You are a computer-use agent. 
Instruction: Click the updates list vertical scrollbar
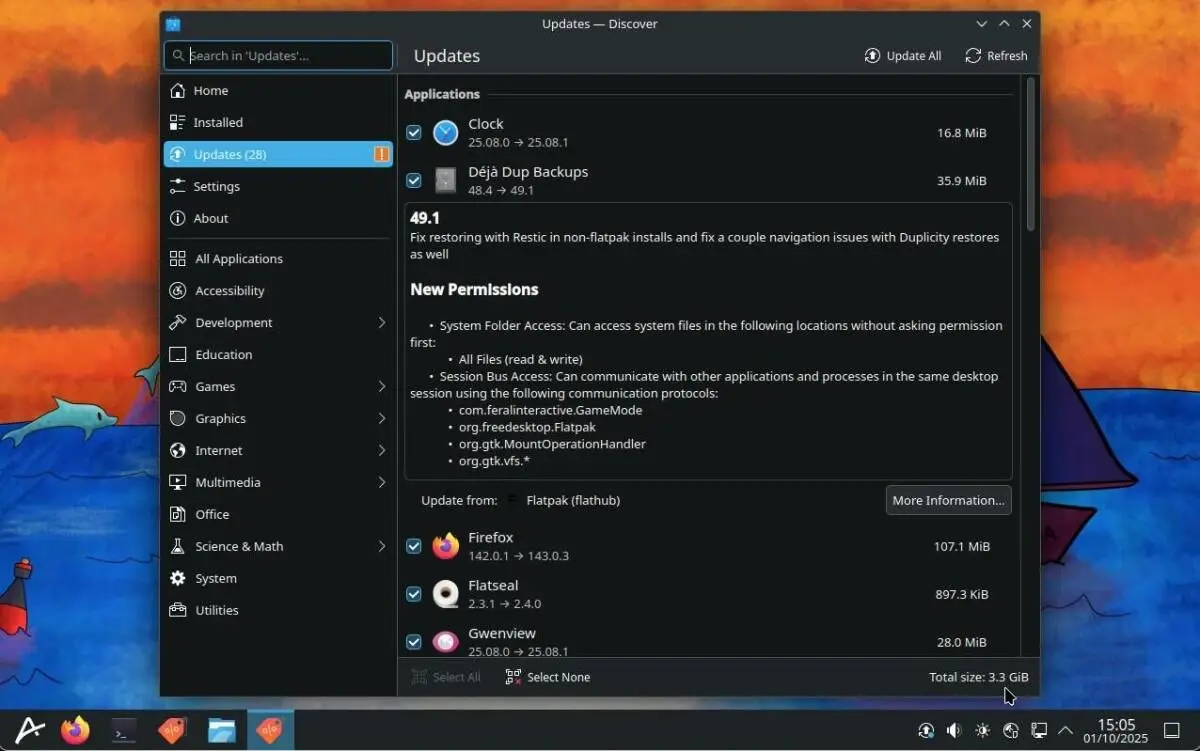tap(1030, 155)
